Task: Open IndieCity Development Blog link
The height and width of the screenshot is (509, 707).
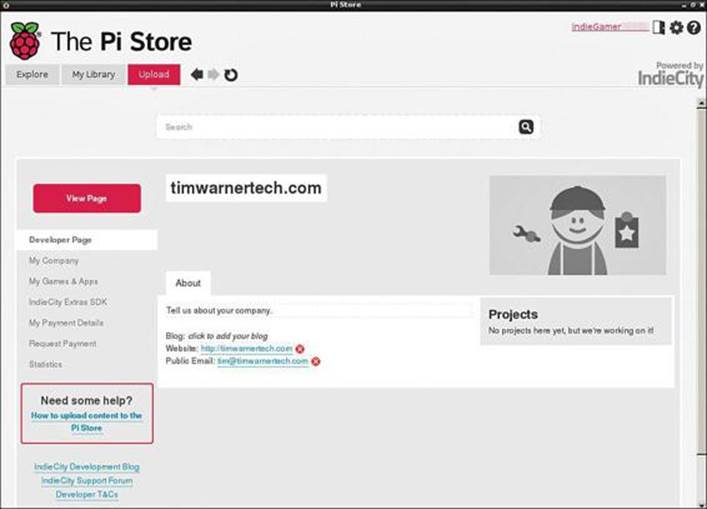Action: coord(87,467)
